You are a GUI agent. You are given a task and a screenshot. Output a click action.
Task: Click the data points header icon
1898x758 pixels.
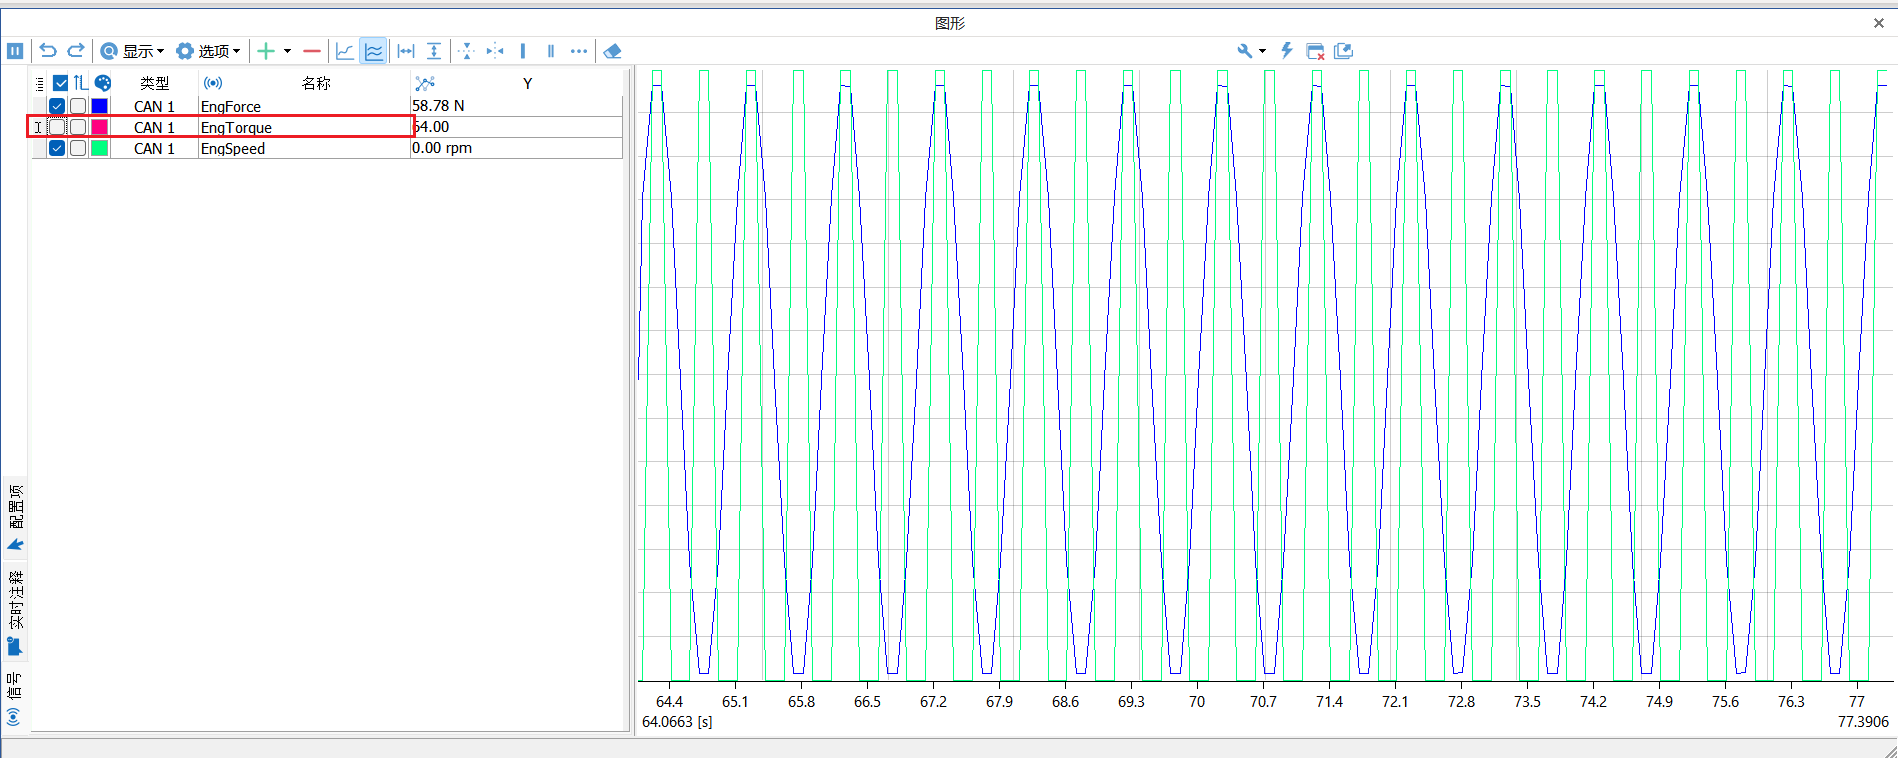[x=425, y=83]
